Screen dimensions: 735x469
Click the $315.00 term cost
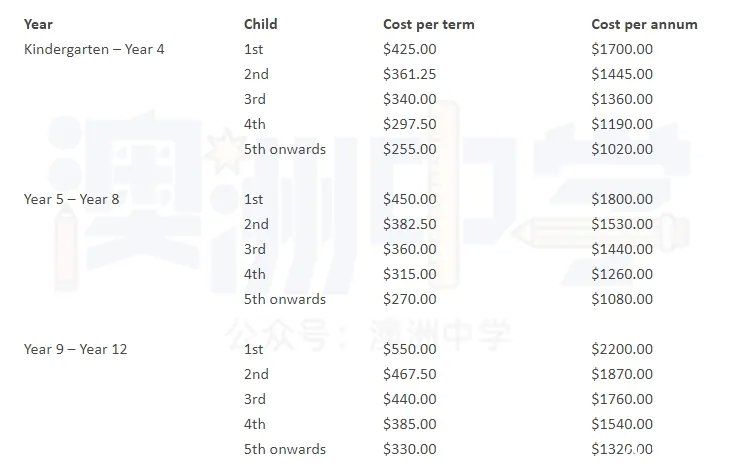410,274
